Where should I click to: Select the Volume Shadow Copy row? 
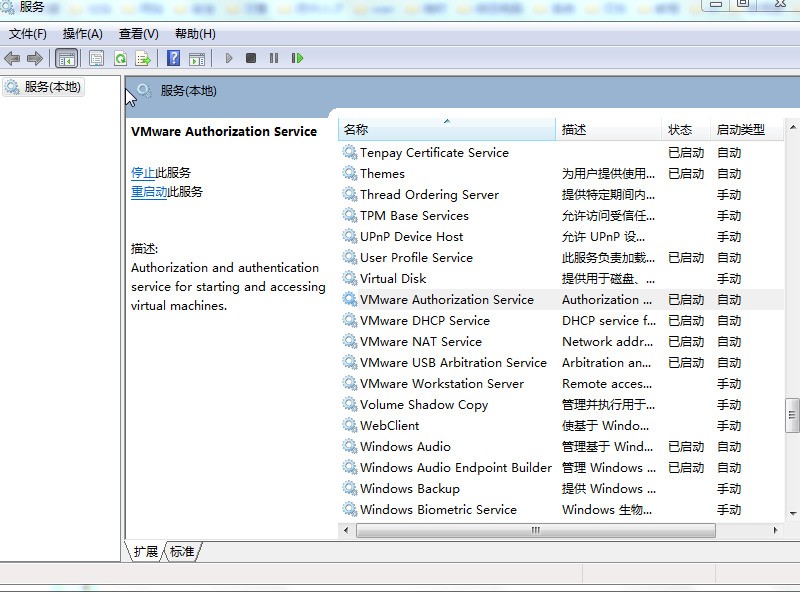(561, 405)
